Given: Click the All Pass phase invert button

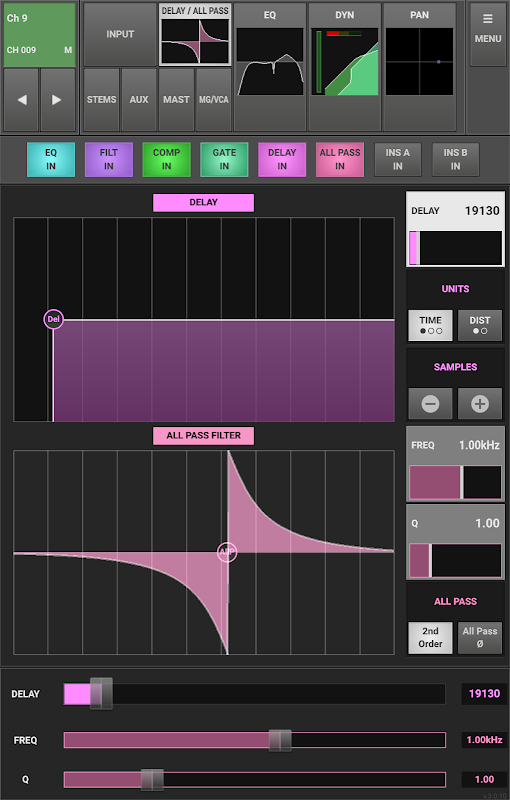Looking at the screenshot, I should (x=479, y=638).
